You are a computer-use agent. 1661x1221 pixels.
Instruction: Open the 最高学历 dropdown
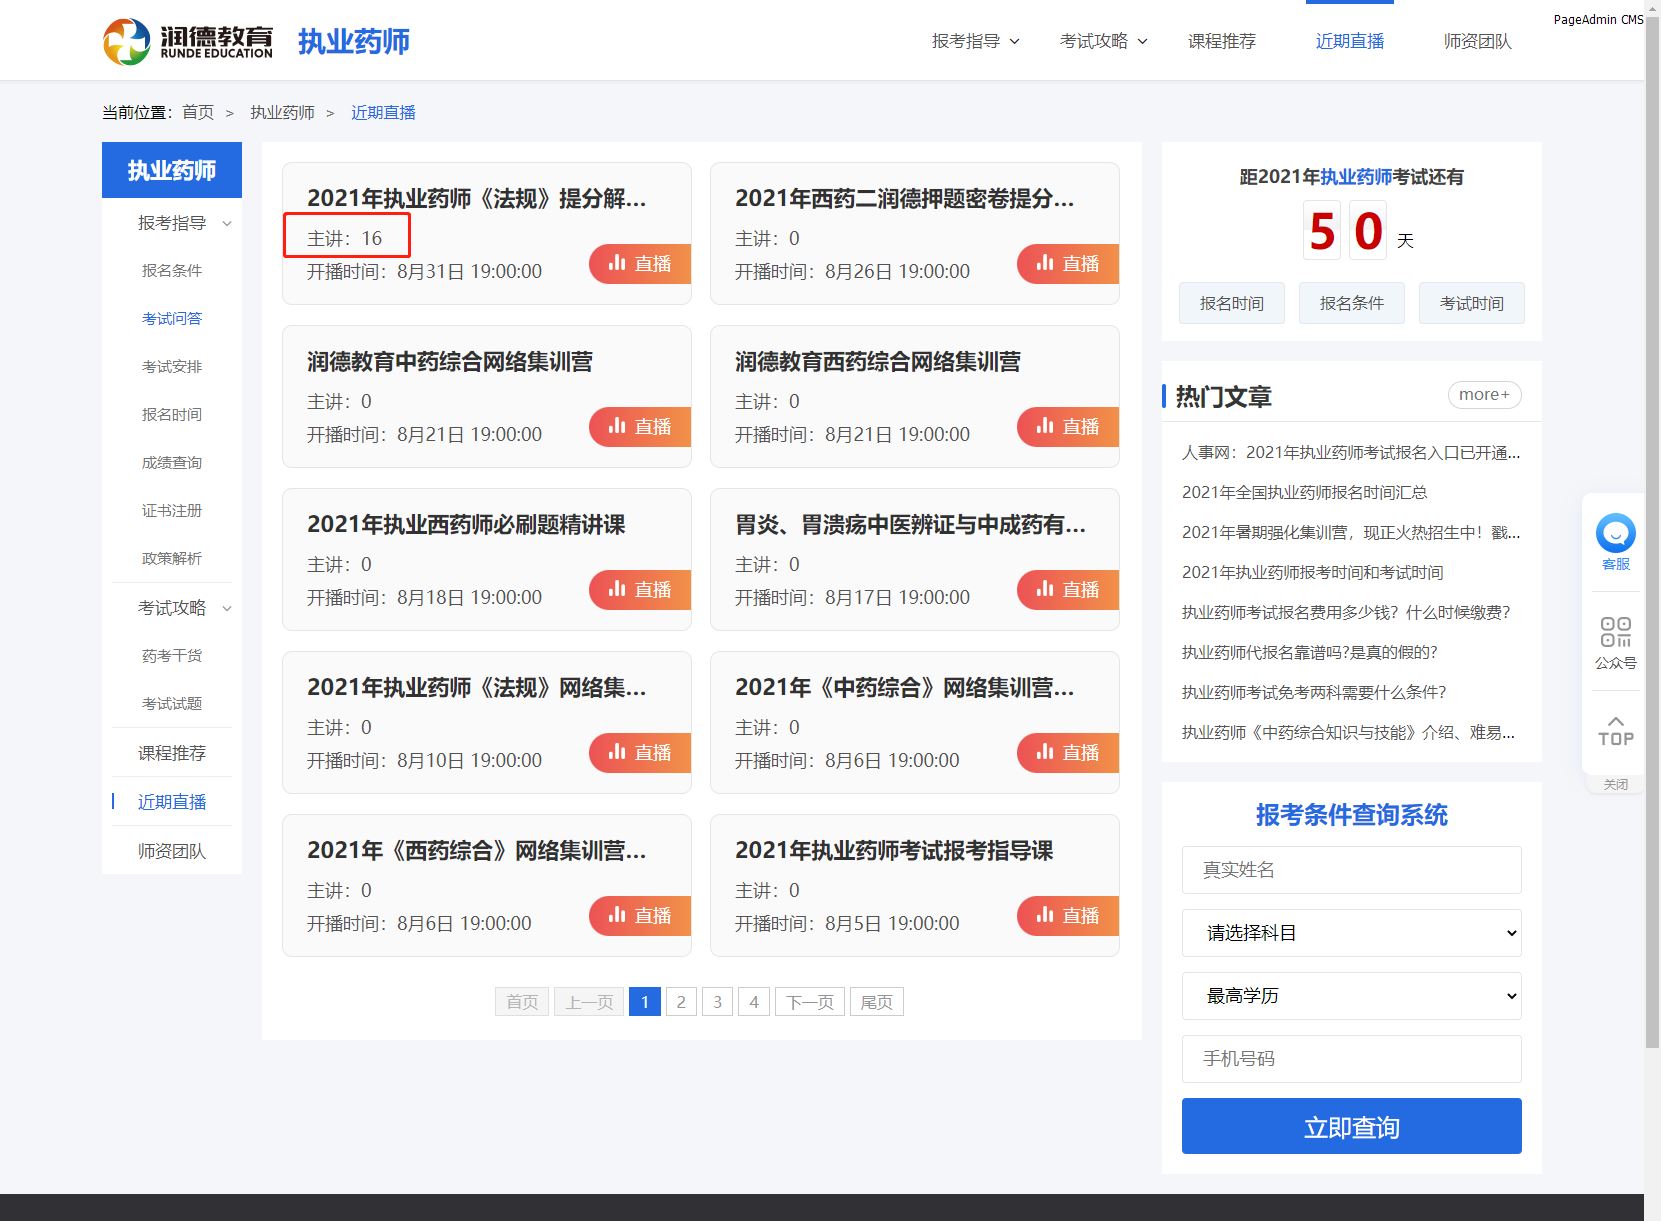(x=1351, y=996)
